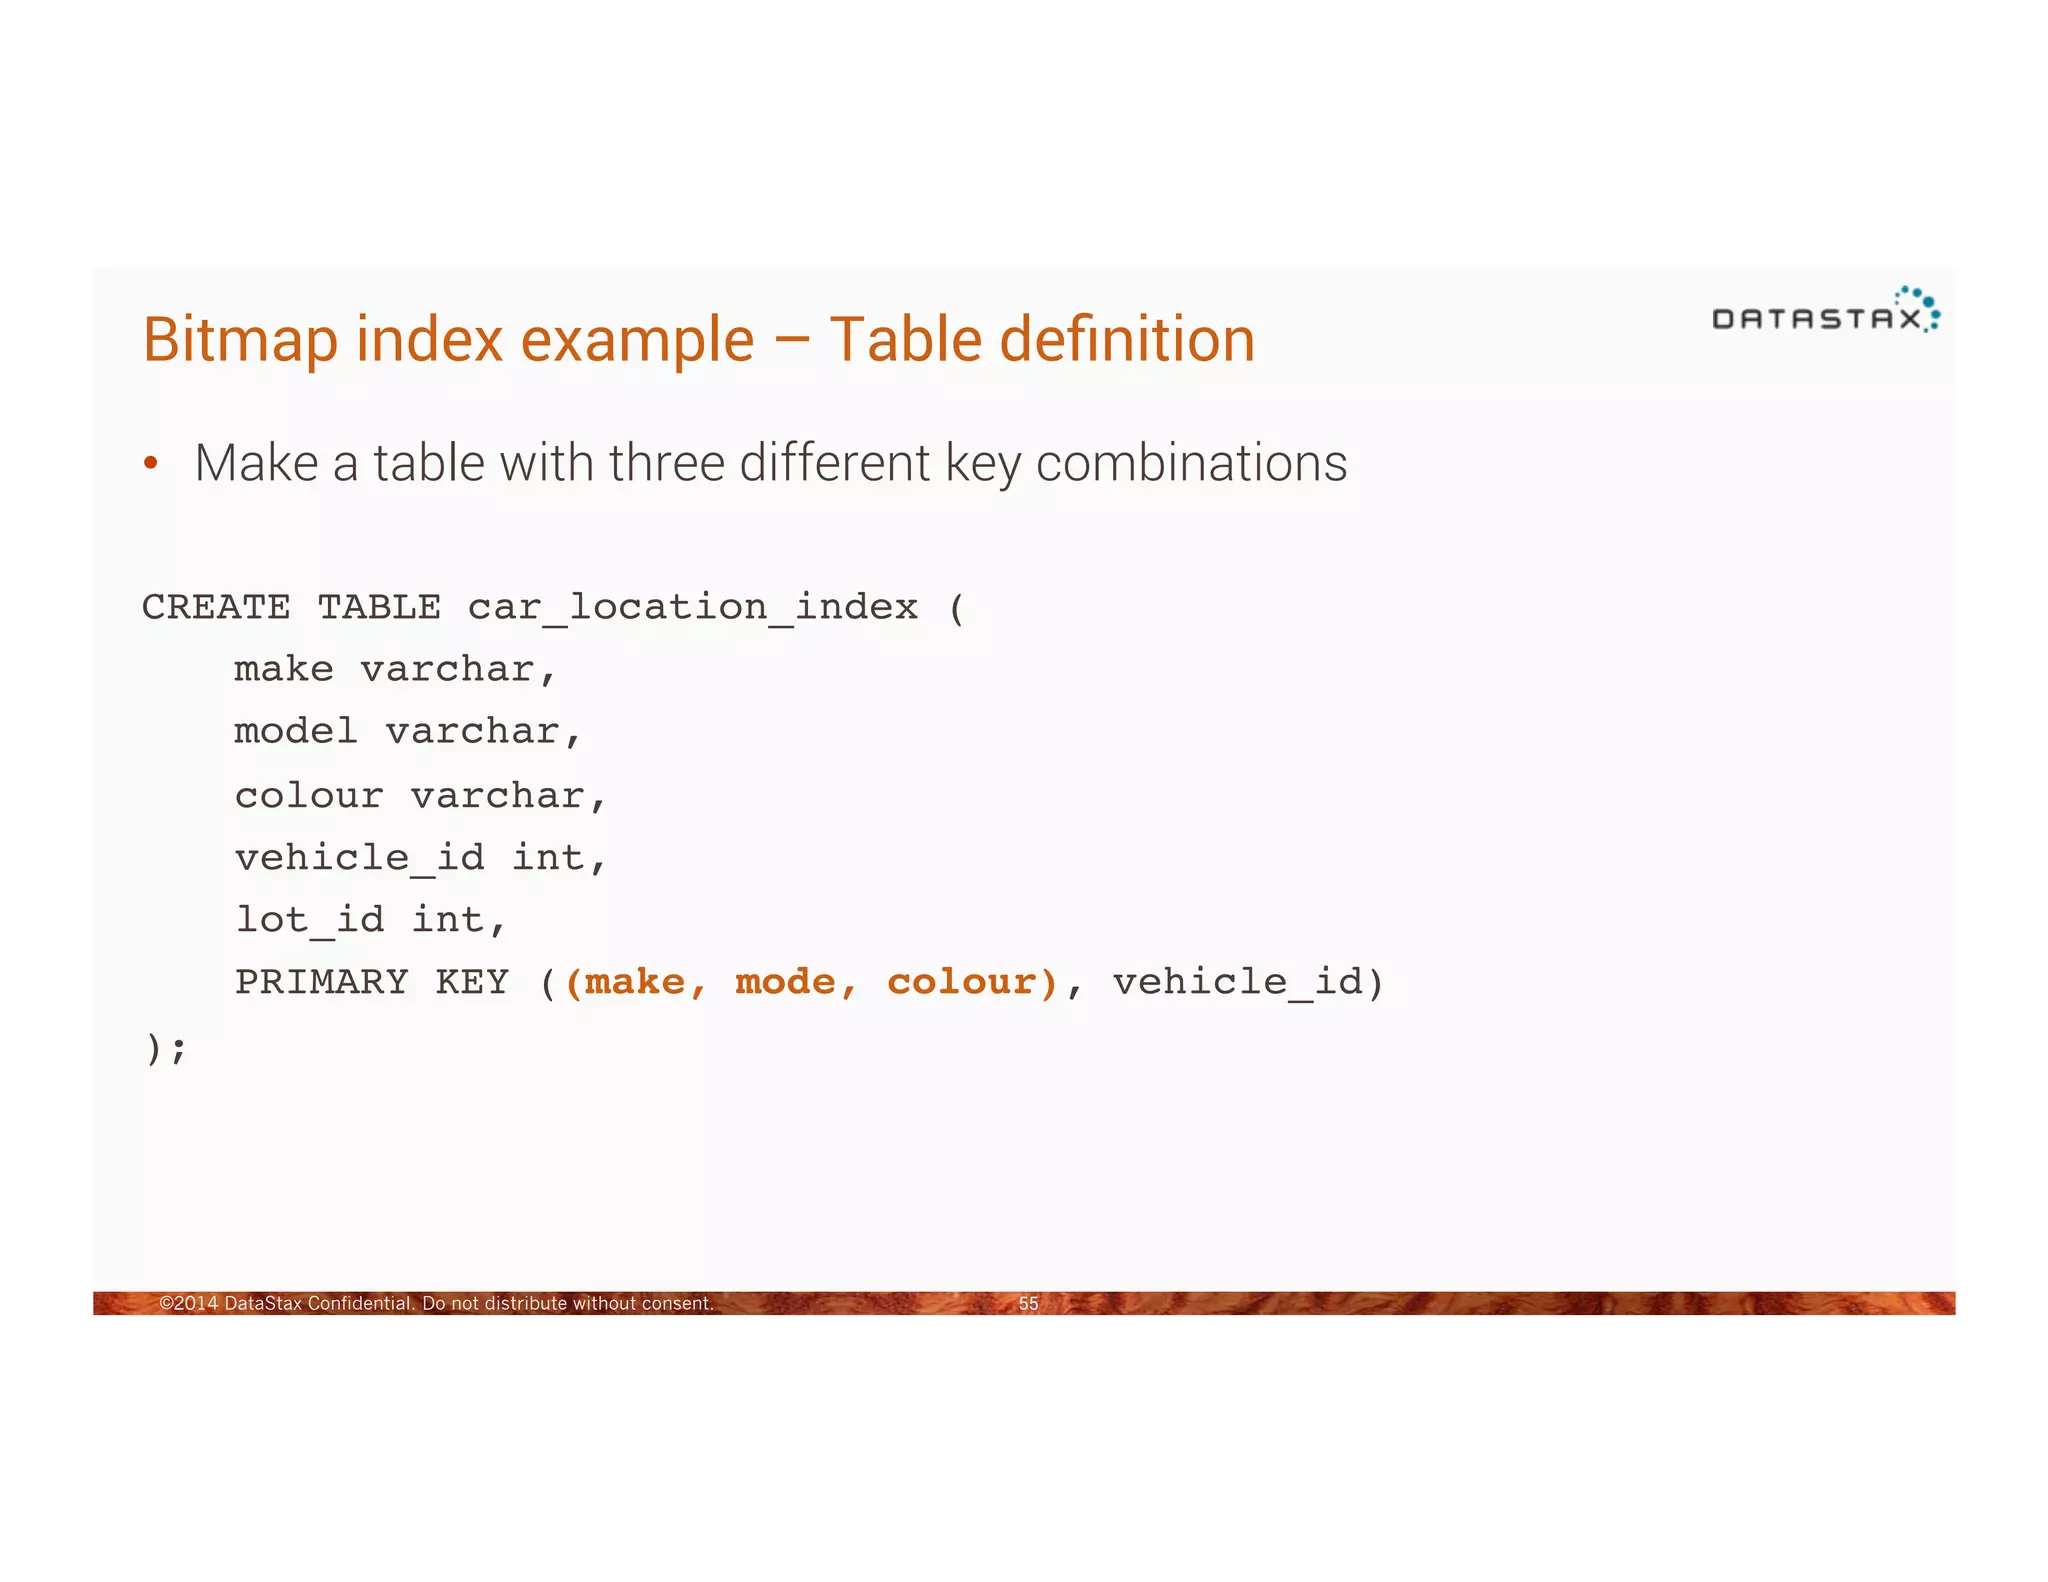This screenshot has height=1582, width=2048.
Task: Click the bullet 'Make a table with three different key combinations'
Action: pyautogui.click(x=770, y=464)
